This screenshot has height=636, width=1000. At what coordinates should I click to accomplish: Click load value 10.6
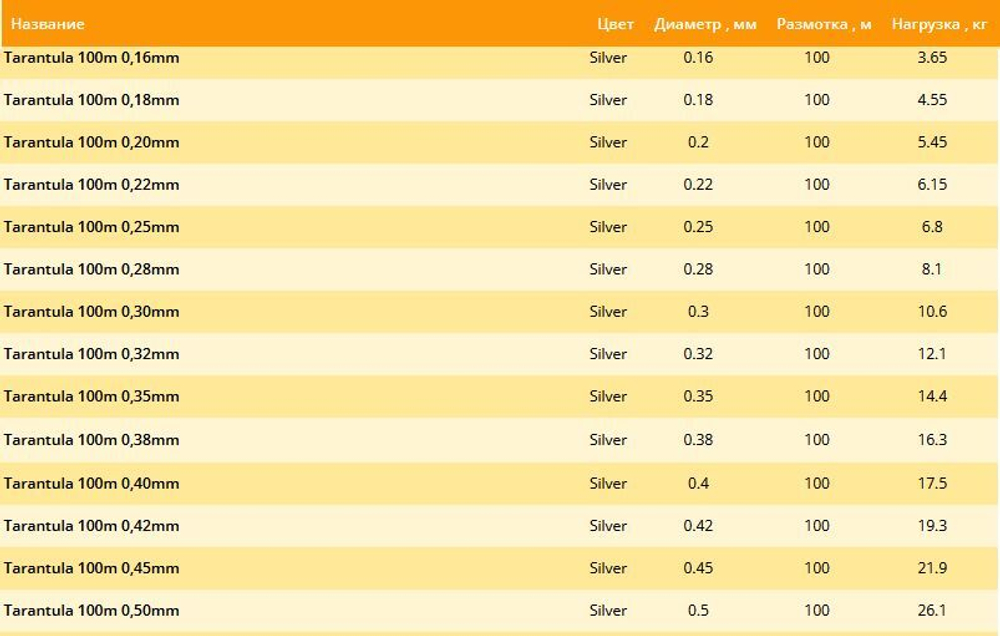[x=932, y=311]
